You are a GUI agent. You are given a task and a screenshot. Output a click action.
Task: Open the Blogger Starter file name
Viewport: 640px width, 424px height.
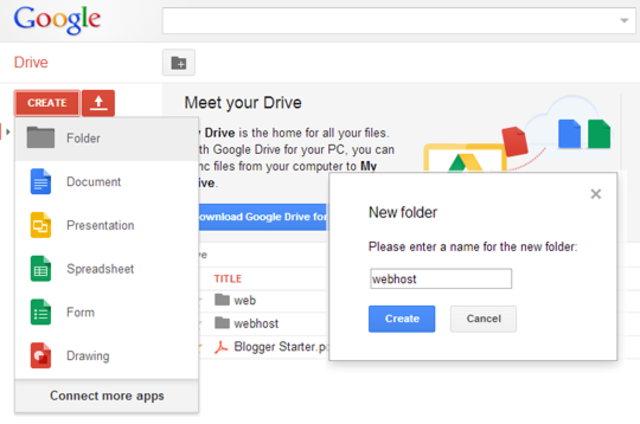pyautogui.click(x=281, y=347)
